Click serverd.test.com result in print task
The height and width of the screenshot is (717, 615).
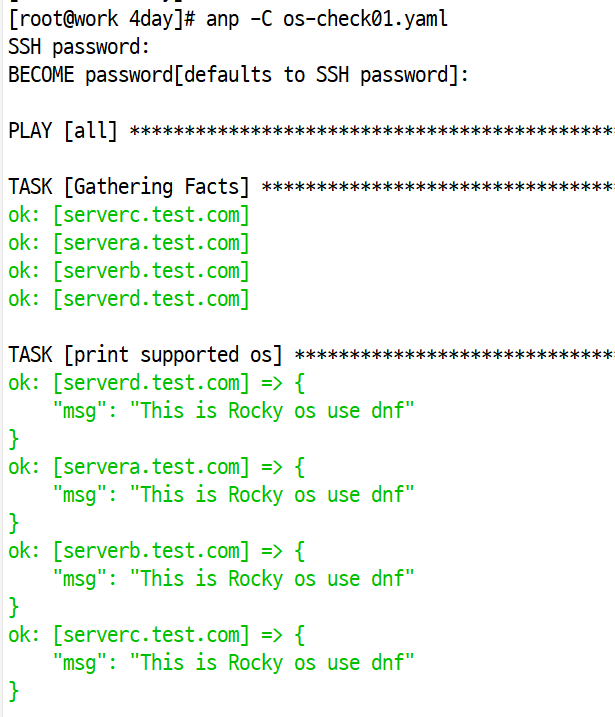click(151, 383)
